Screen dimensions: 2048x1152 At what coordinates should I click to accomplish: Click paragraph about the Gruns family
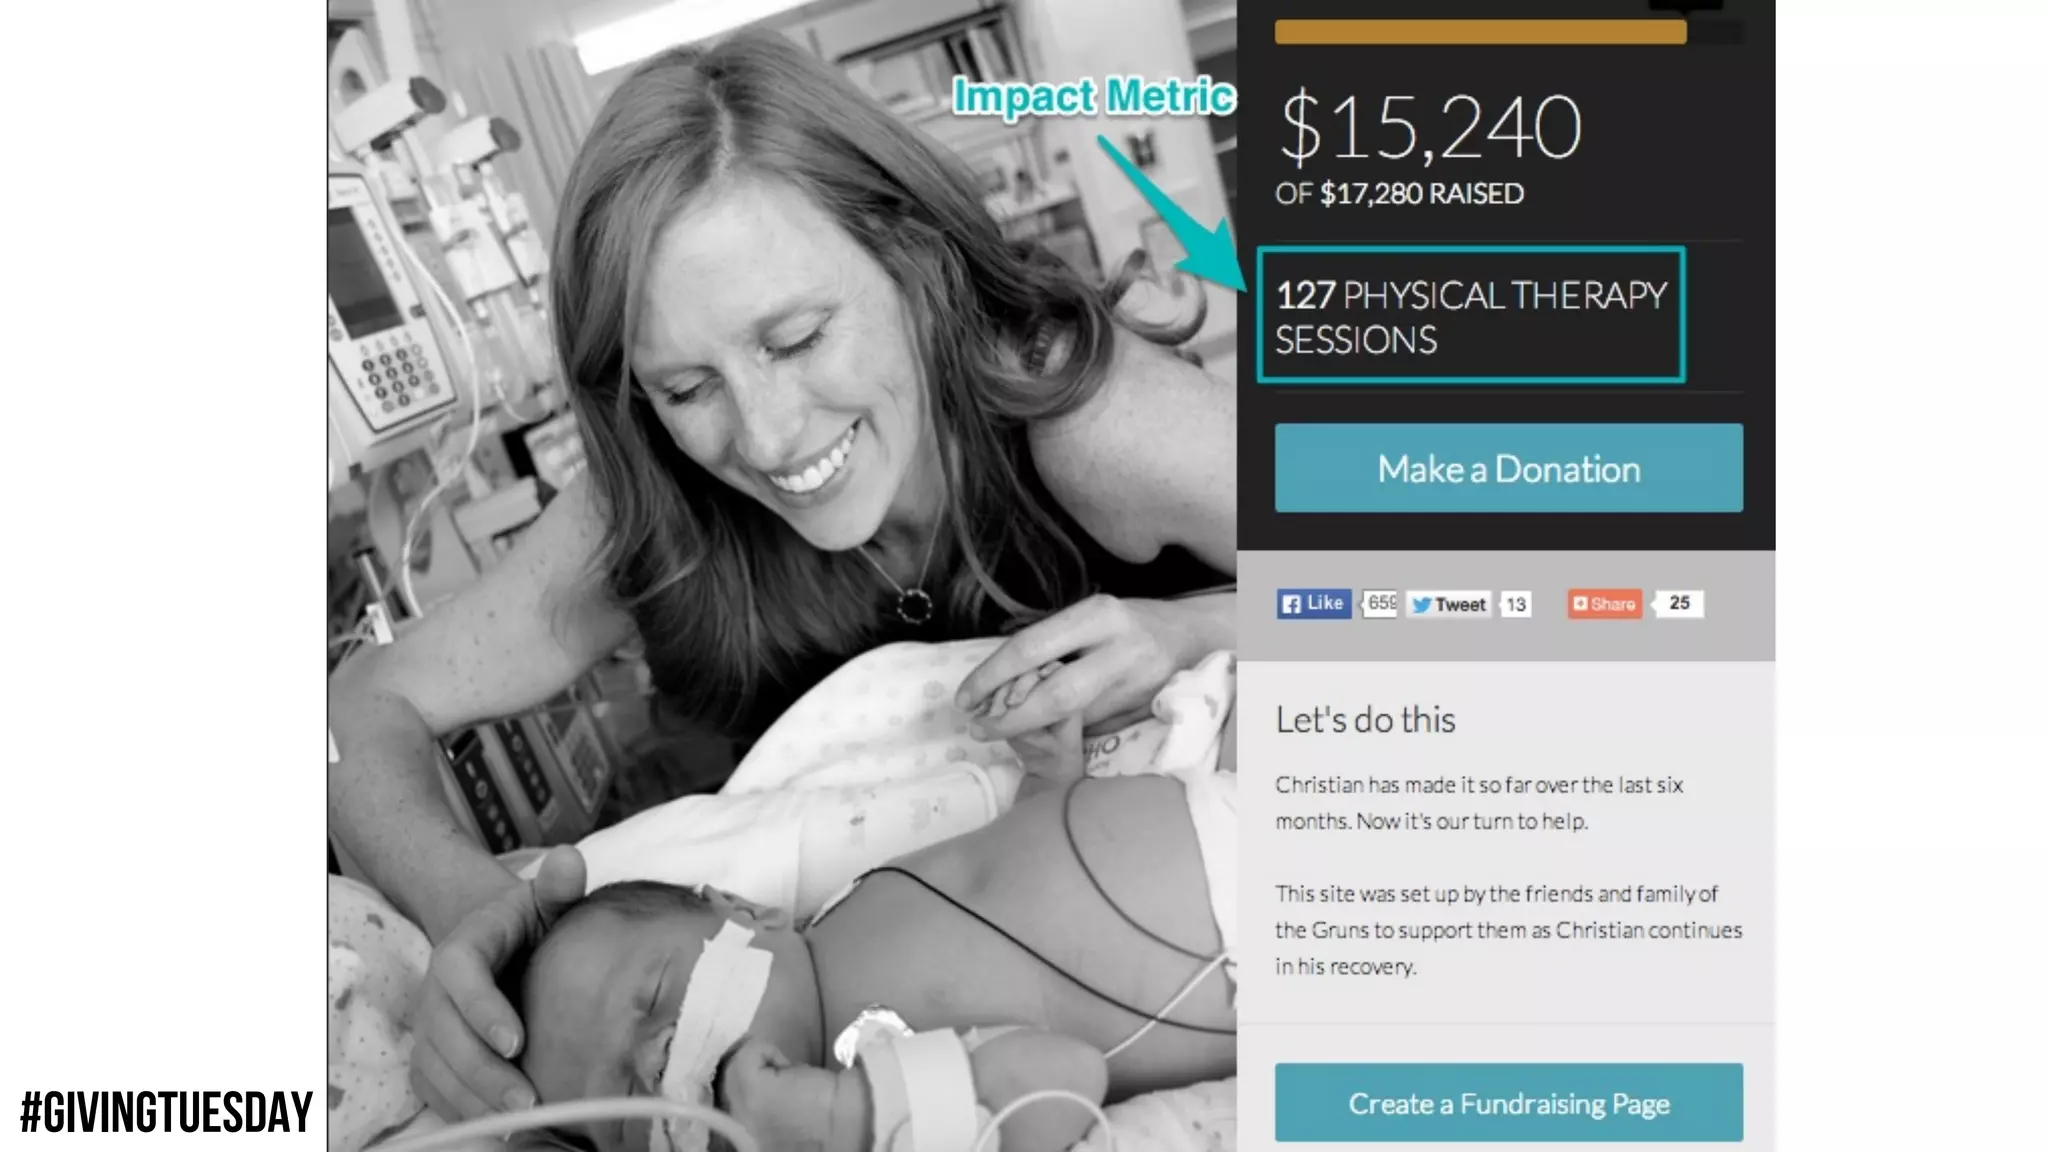pyautogui.click(x=1508, y=930)
